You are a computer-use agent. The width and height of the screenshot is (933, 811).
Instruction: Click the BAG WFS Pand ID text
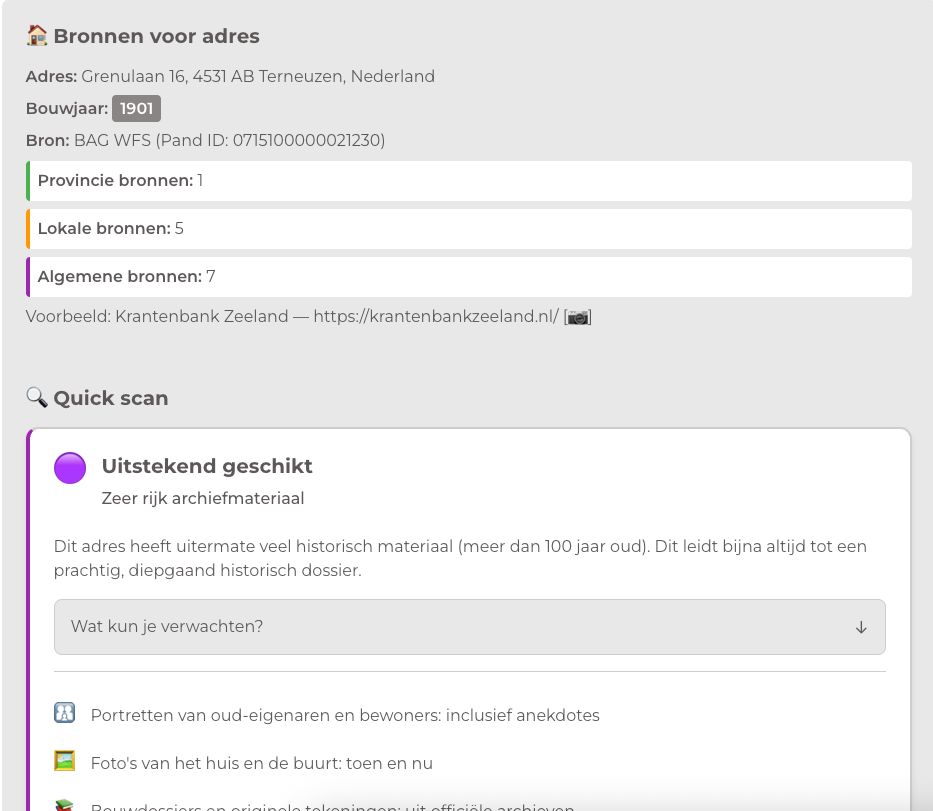(229, 141)
